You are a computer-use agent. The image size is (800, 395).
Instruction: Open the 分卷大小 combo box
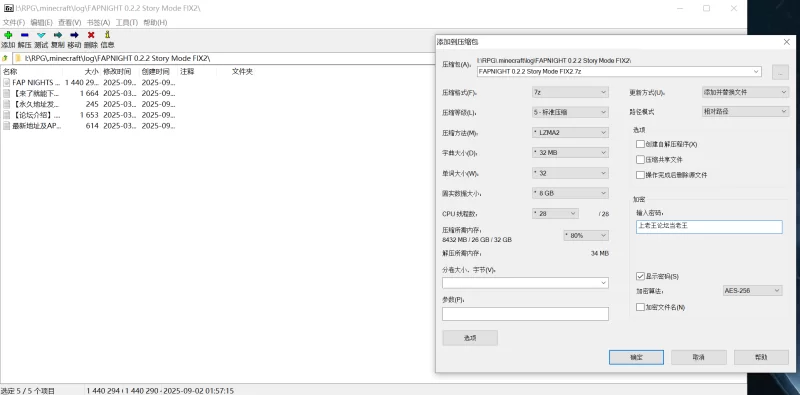click(x=525, y=283)
